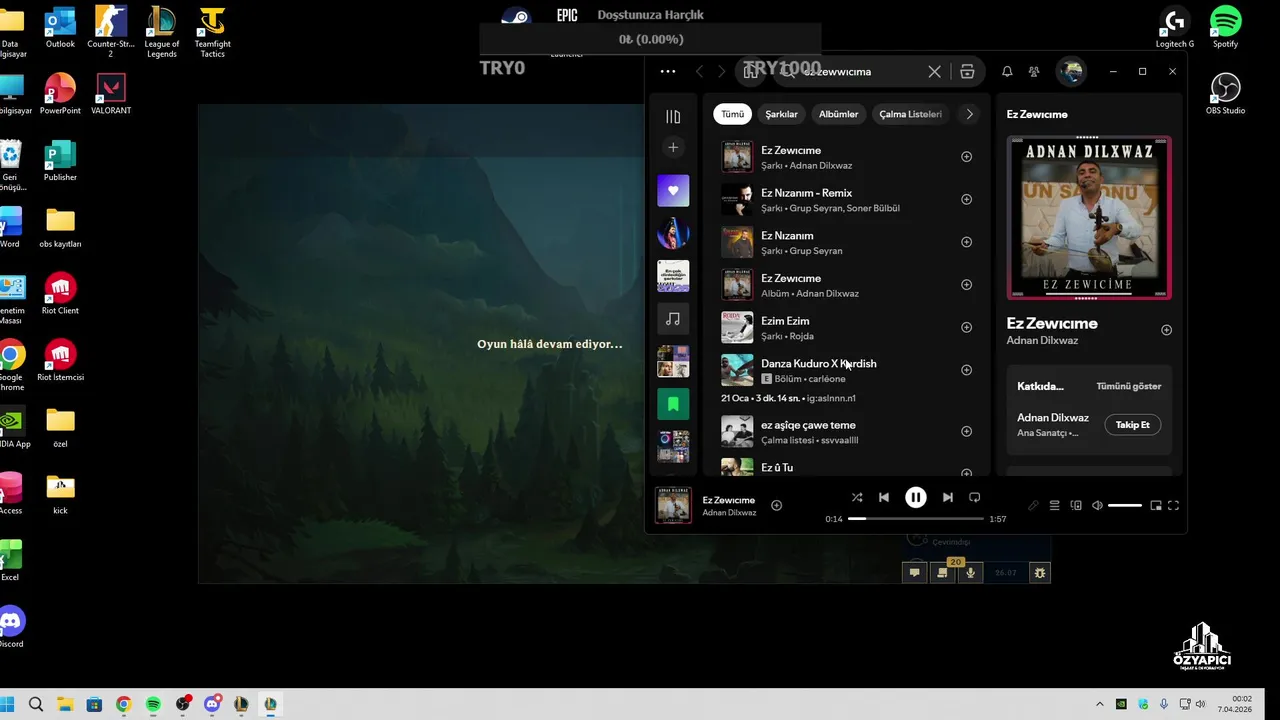Select the Şarkılar filter chip
The image size is (1280, 720).
tap(781, 114)
